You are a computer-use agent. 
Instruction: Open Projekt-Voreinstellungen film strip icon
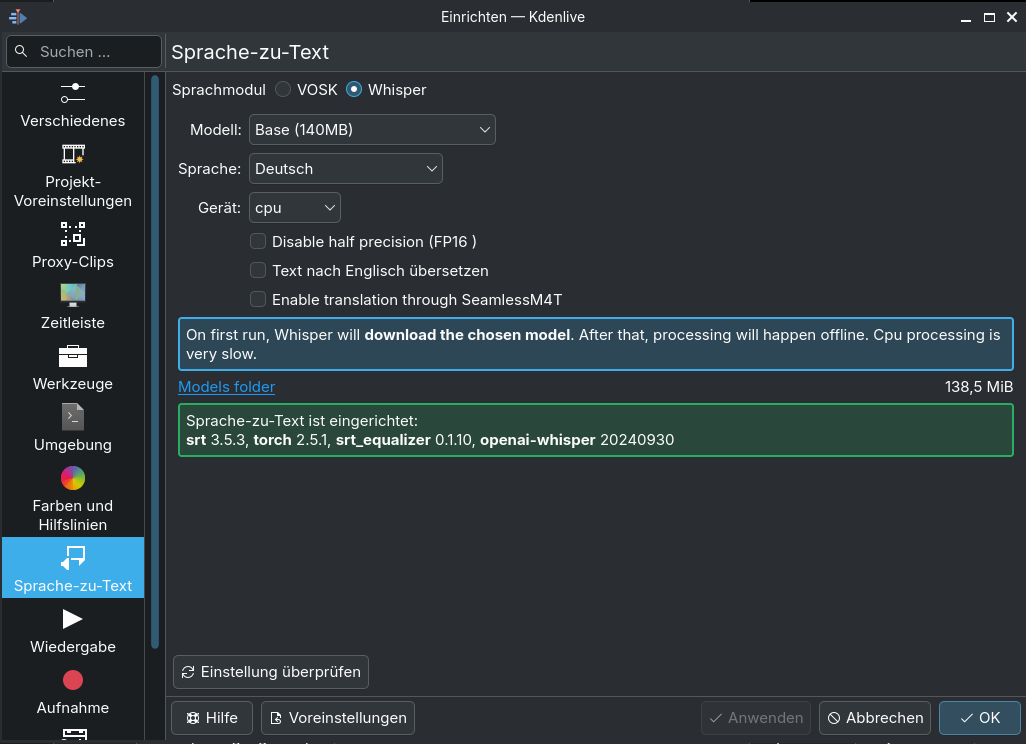[x=73, y=154]
